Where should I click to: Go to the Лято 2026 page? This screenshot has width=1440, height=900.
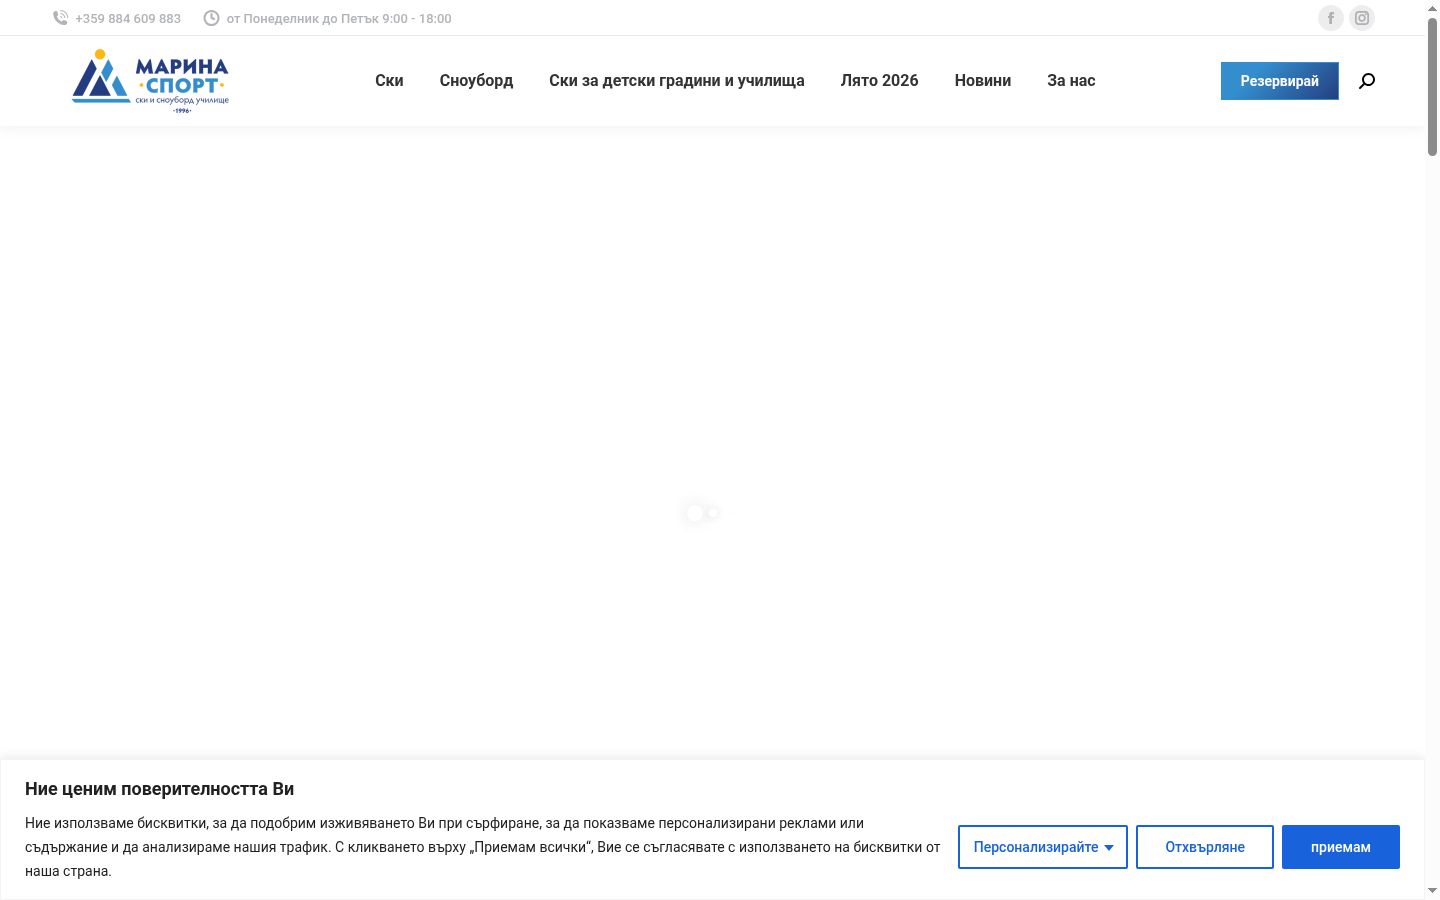[x=879, y=81]
